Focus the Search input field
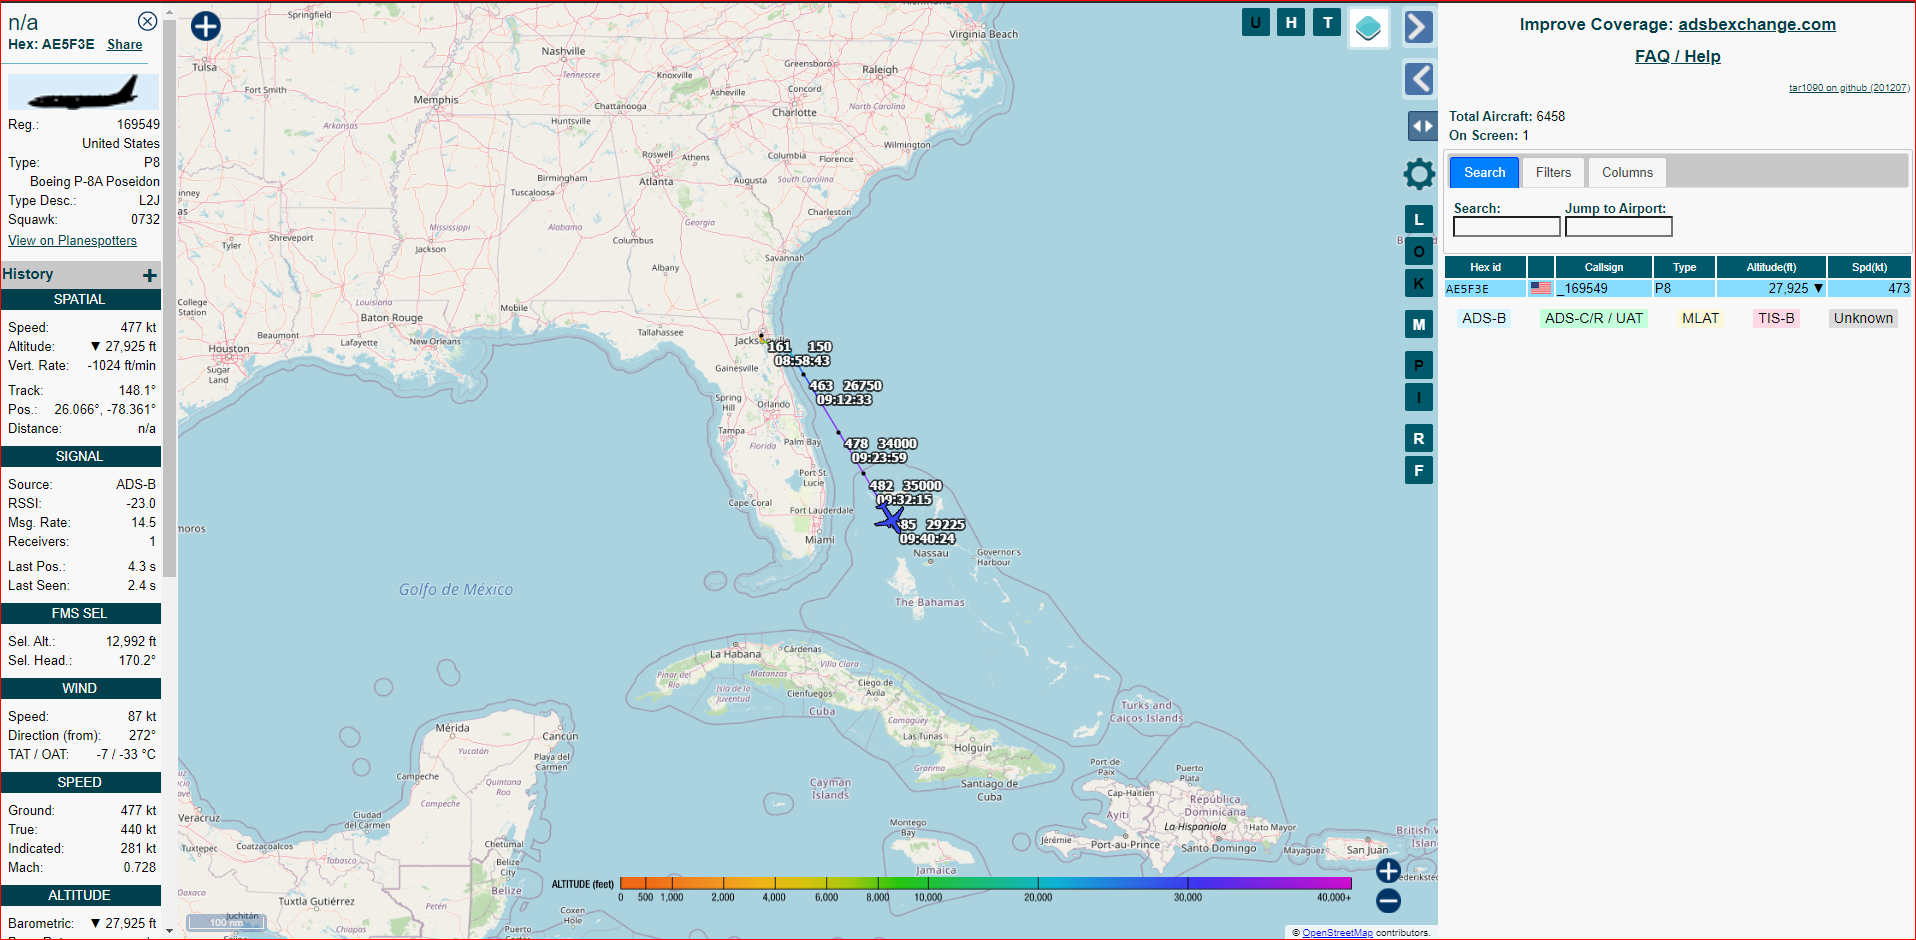This screenshot has width=1916, height=940. pos(1506,227)
